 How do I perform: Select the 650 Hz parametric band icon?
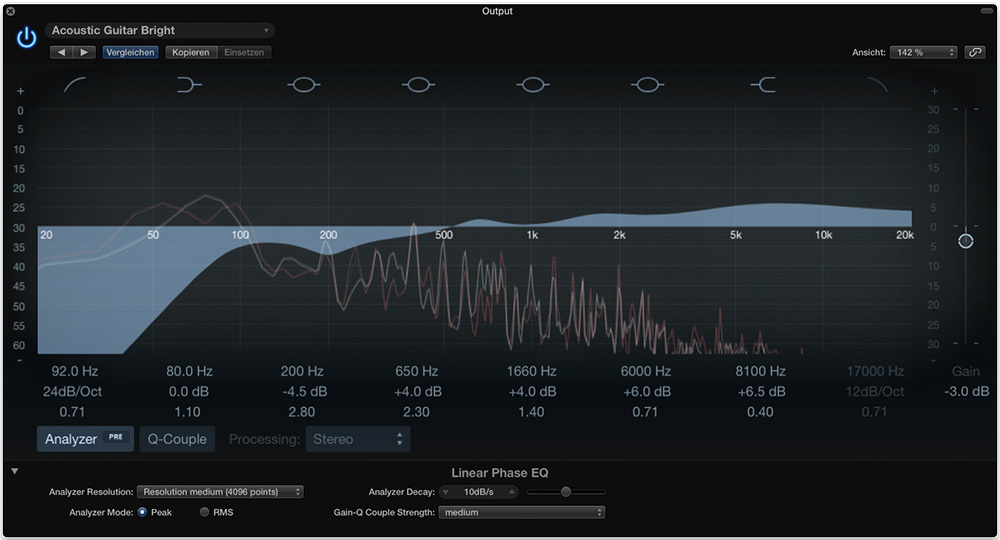coord(418,86)
